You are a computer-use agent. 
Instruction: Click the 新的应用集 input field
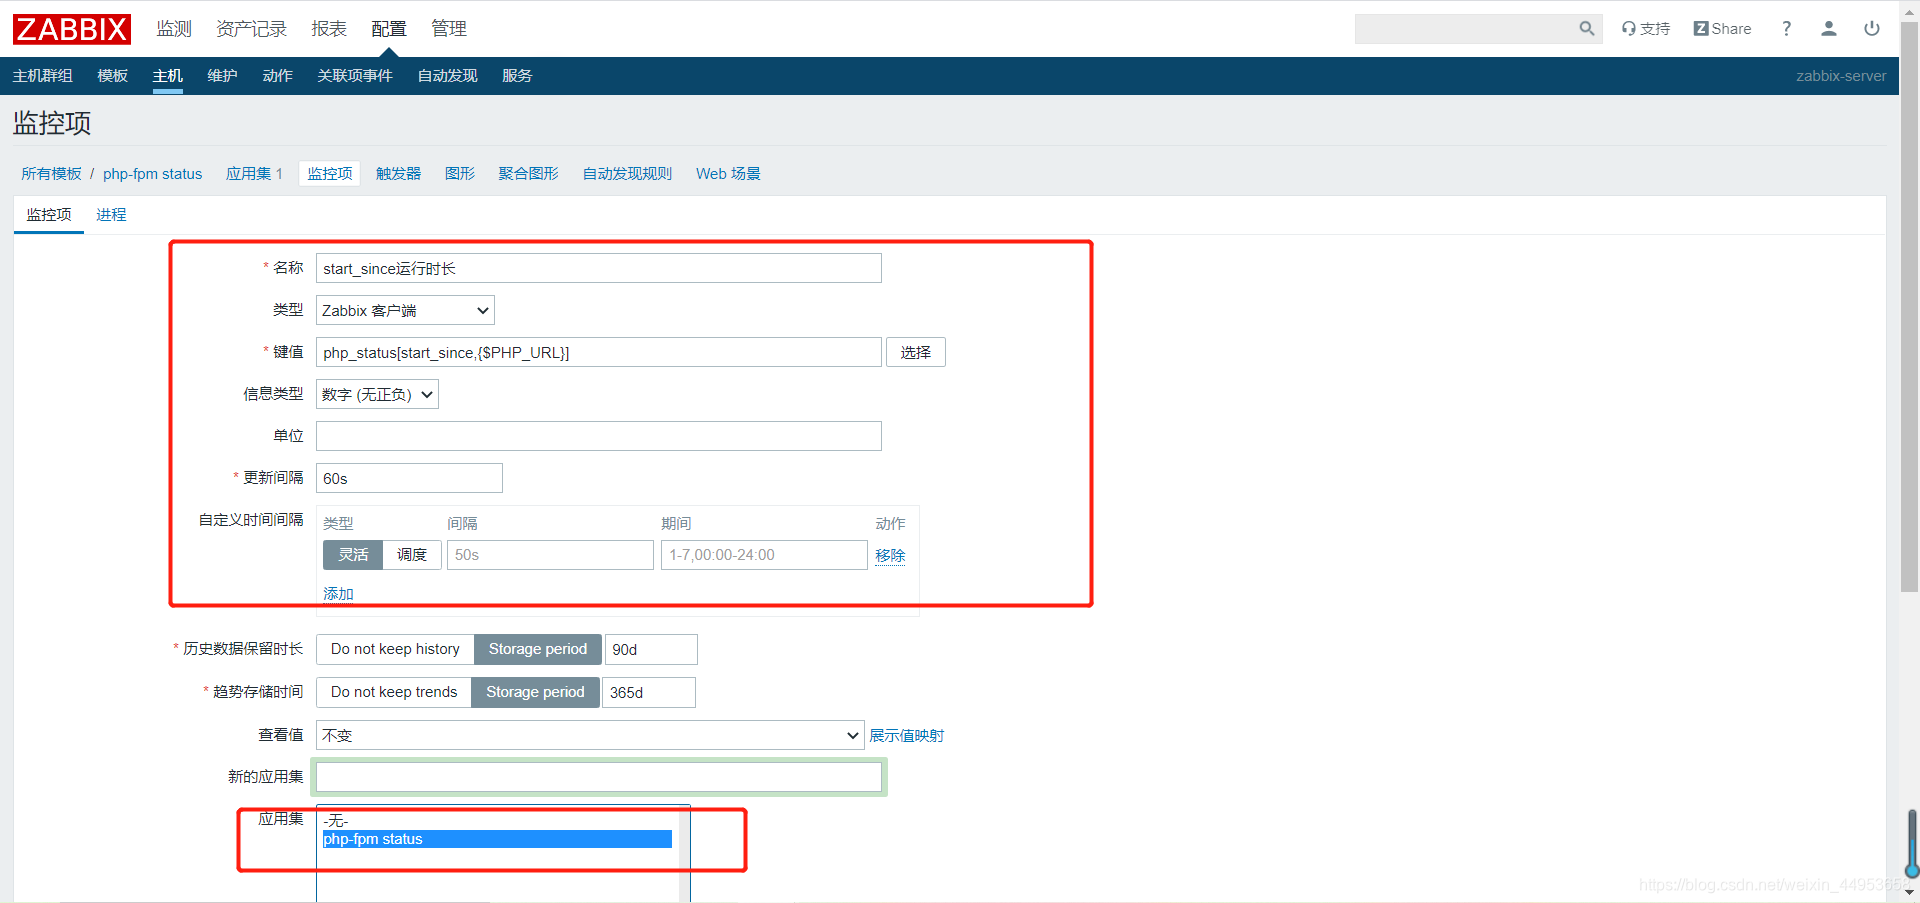pyautogui.click(x=599, y=777)
